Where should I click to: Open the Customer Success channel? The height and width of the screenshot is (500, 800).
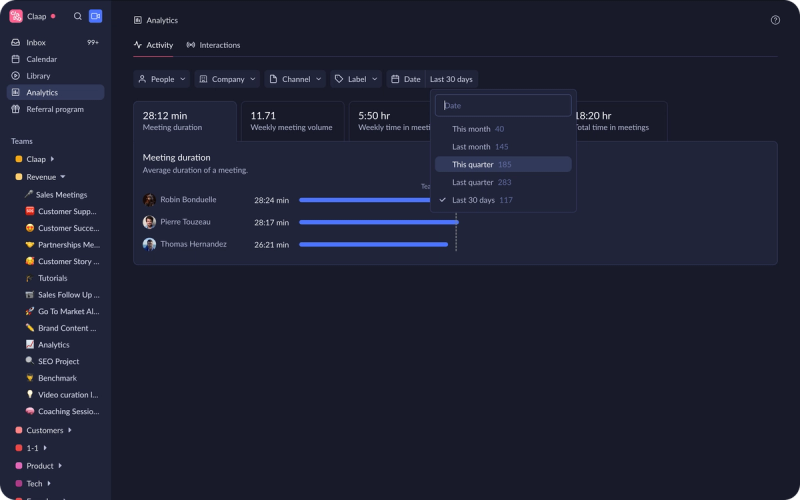62,228
